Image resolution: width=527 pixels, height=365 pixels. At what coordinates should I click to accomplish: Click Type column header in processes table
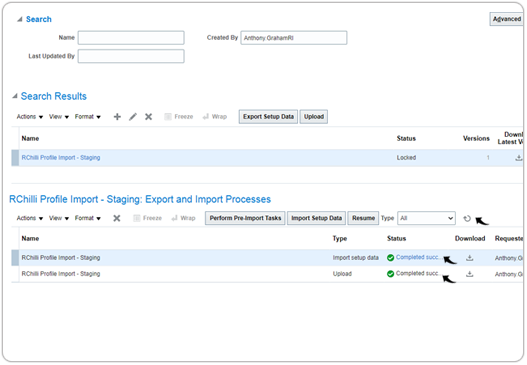coord(340,239)
